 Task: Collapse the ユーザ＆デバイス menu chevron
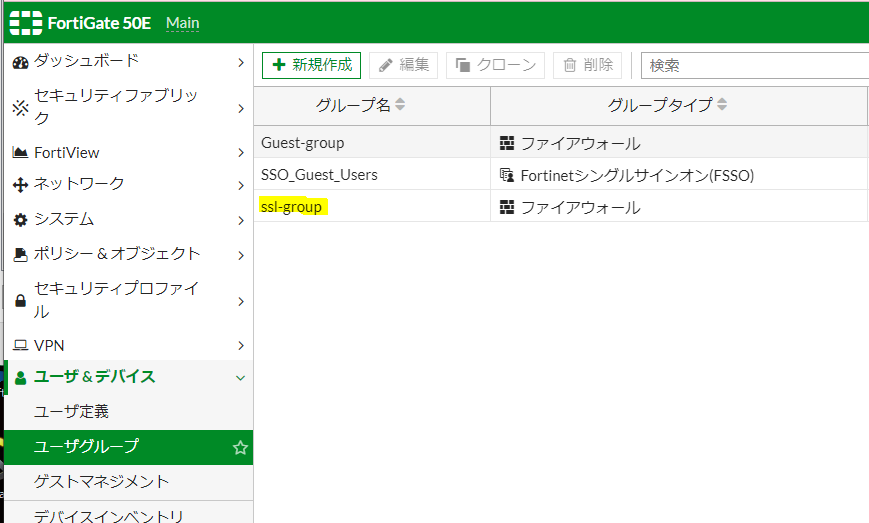(x=241, y=378)
